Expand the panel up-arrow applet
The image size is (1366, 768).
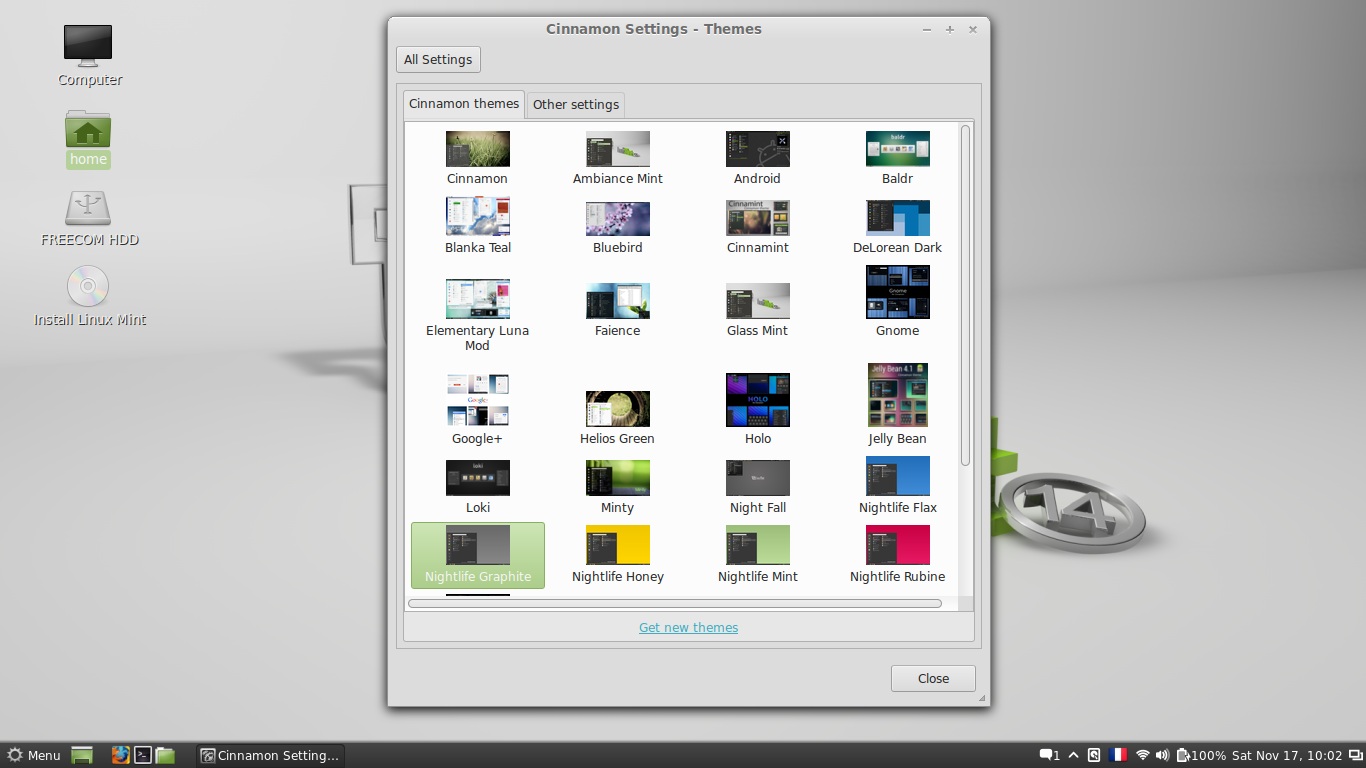point(1074,755)
